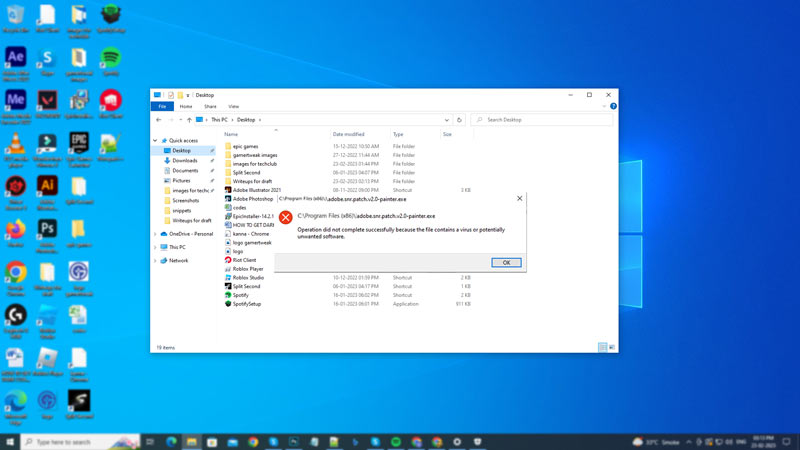Viewport: 800px width, 450px height.
Task: Open Adobe After Effects desktop shortcut
Action: point(15,62)
